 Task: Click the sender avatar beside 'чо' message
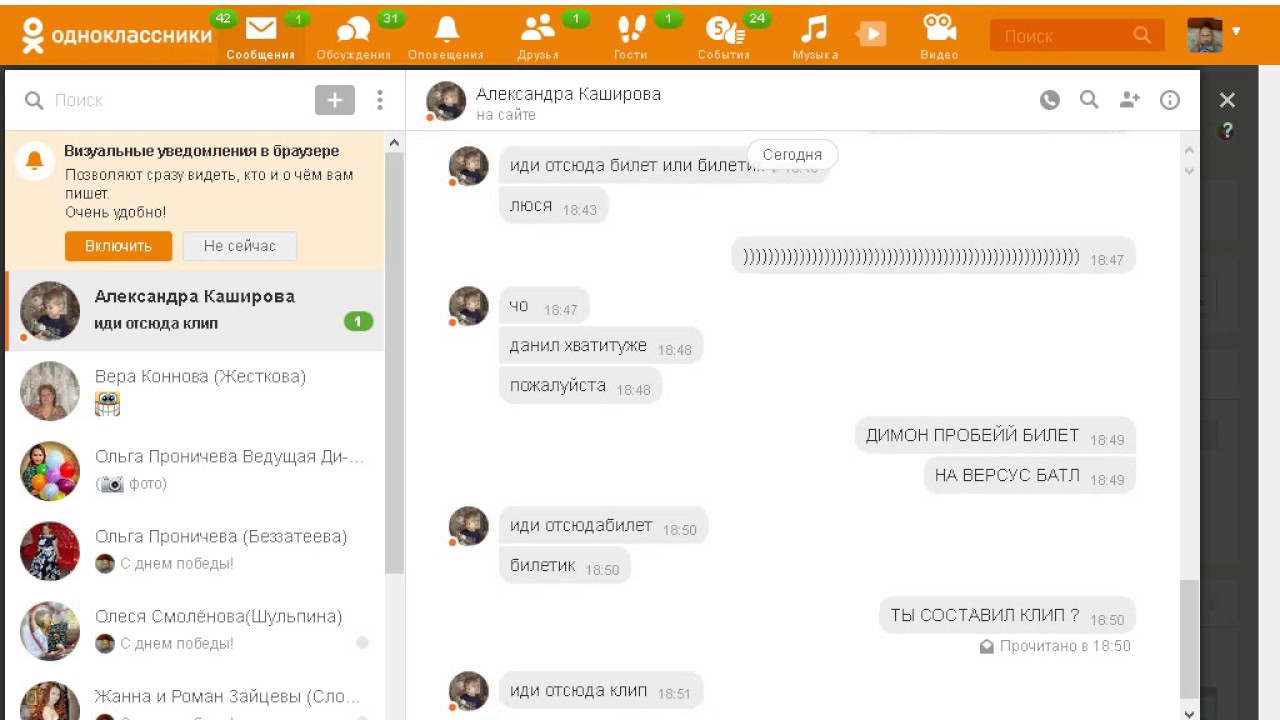point(468,306)
